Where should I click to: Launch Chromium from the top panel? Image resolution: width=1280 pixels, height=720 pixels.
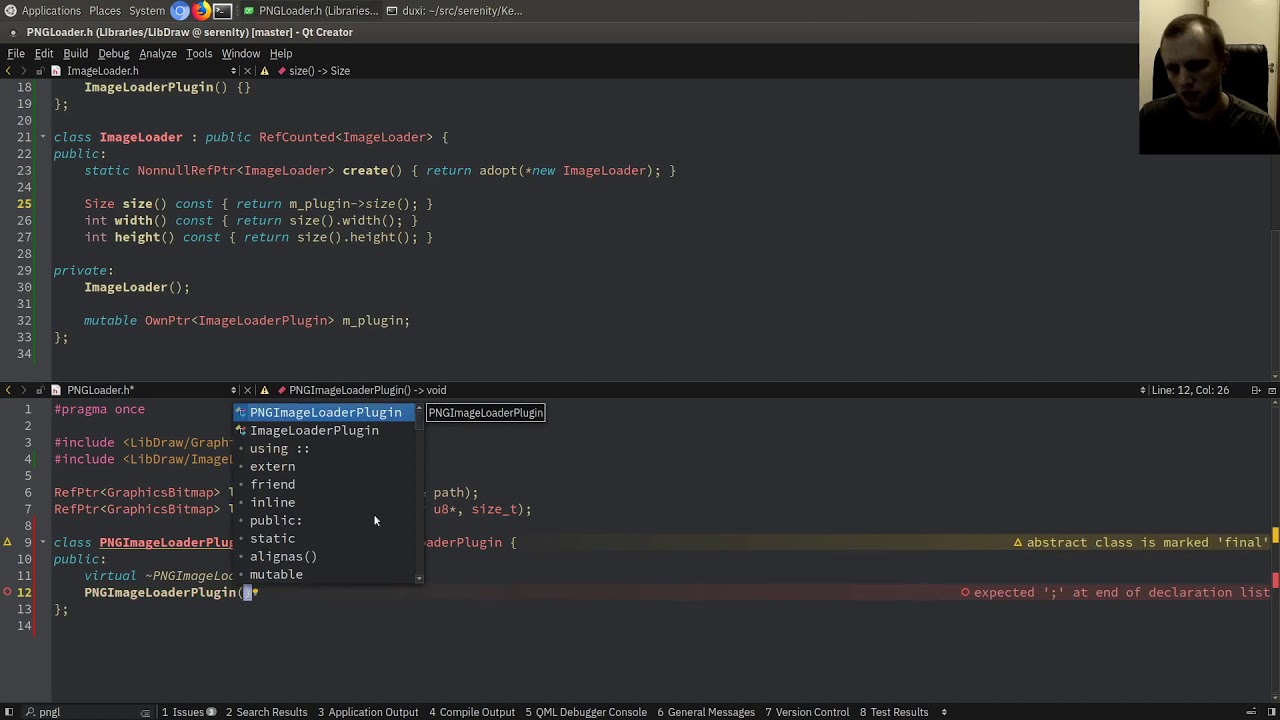pos(180,11)
